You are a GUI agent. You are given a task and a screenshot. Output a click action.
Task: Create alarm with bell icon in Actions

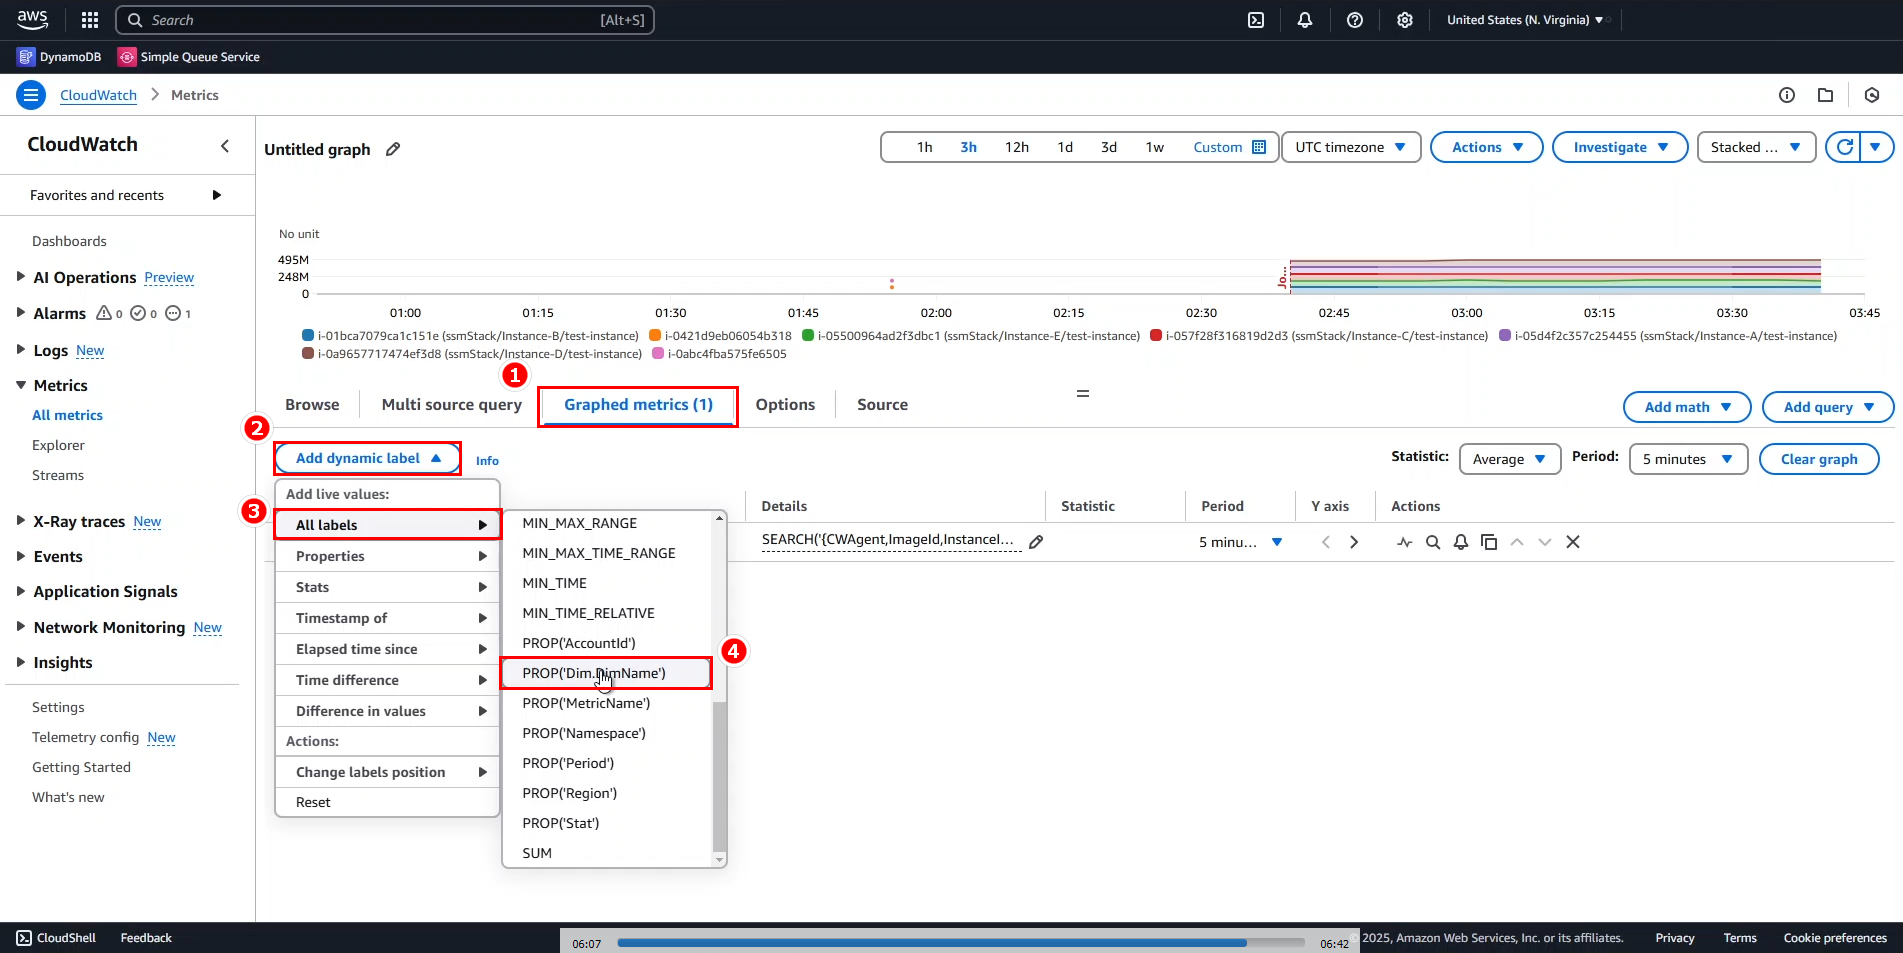(1461, 542)
